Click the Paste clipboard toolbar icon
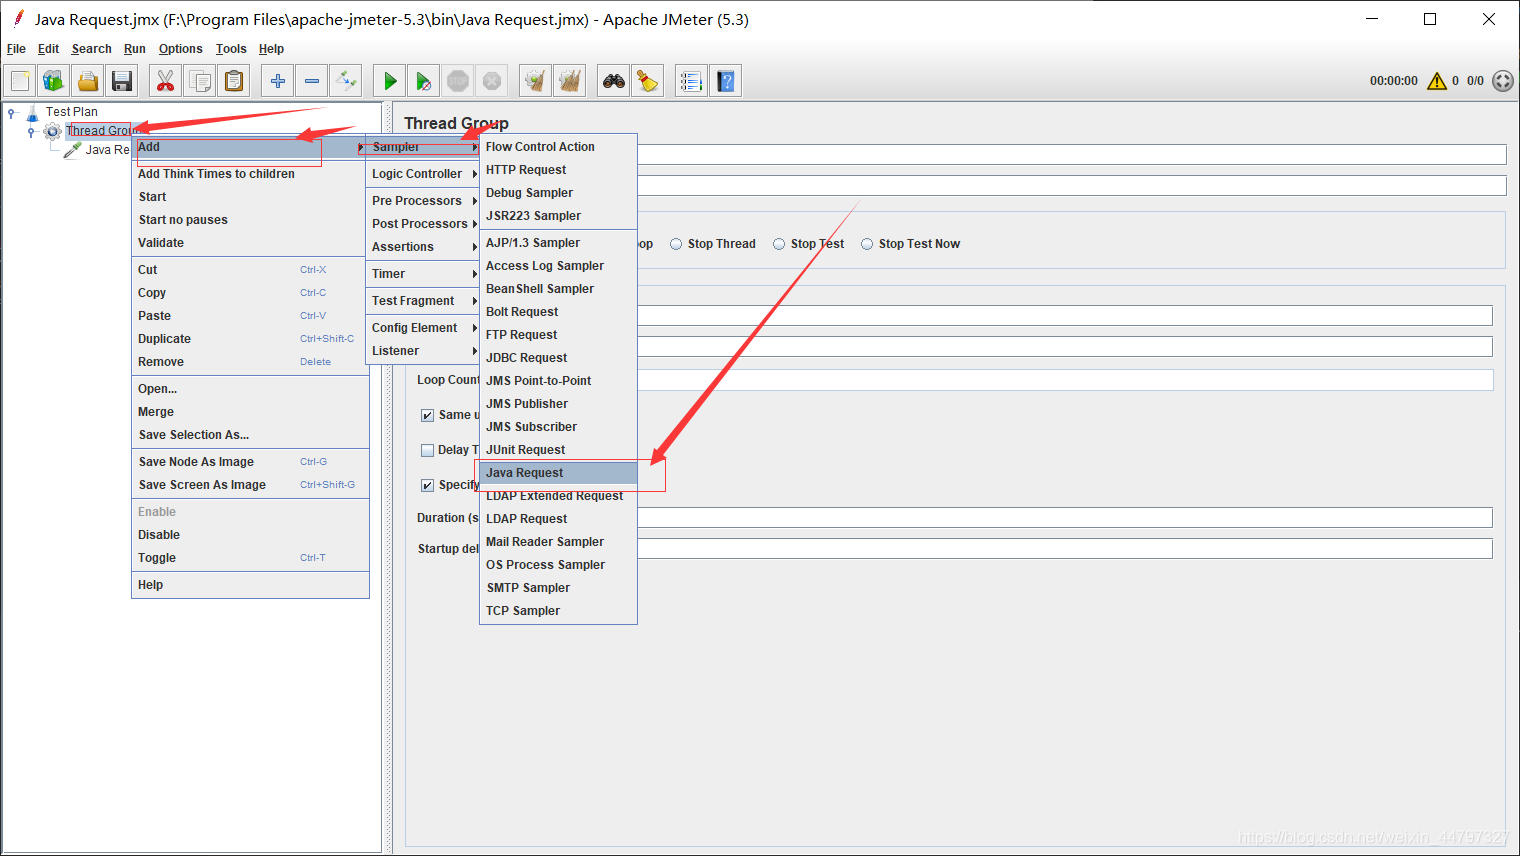This screenshot has width=1520, height=856. [234, 81]
